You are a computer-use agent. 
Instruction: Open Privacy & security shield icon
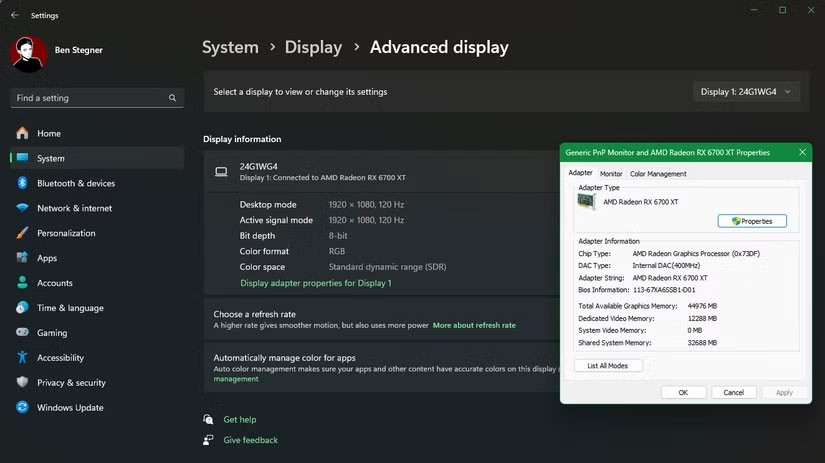tap(22, 383)
